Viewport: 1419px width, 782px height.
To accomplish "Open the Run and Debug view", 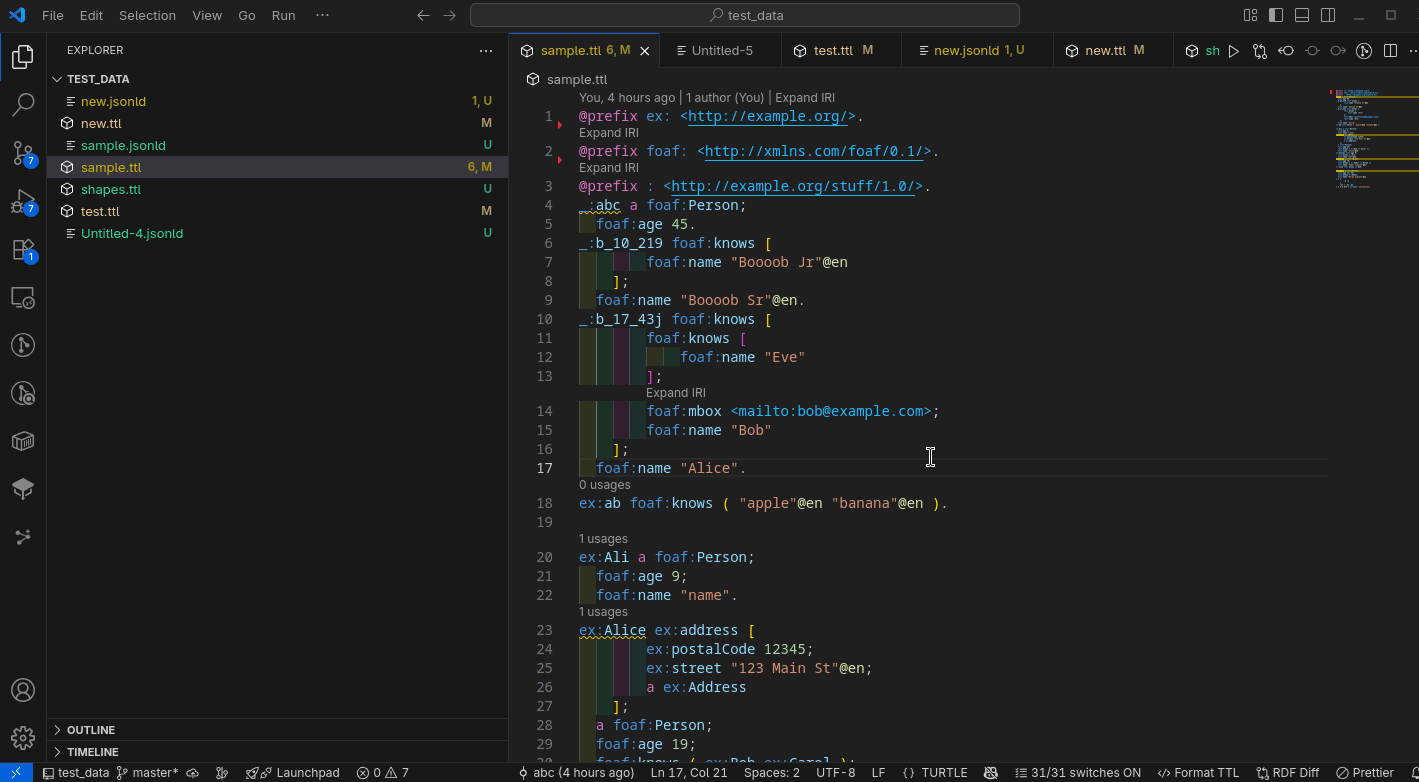I will pyautogui.click(x=23, y=201).
